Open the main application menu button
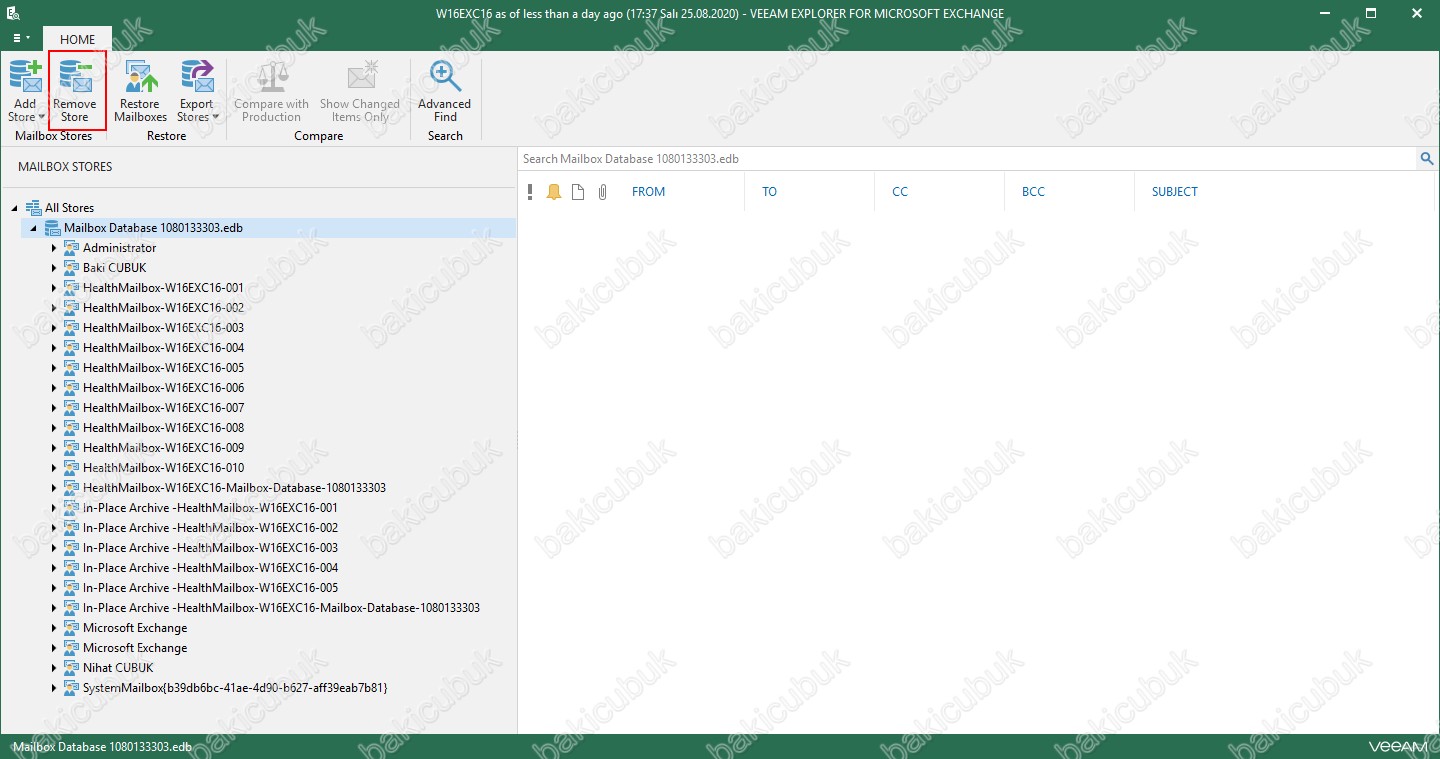 click(x=21, y=38)
